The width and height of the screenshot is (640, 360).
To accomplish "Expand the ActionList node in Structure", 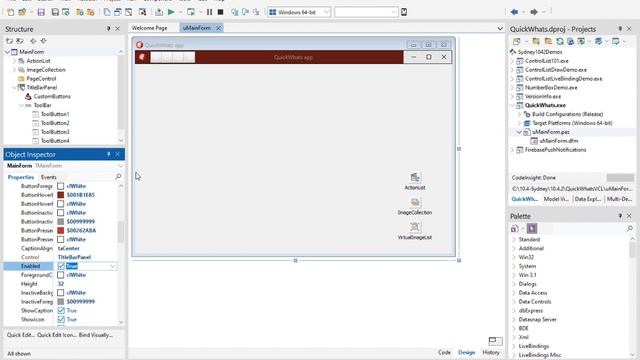I will (x=14, y=61).
